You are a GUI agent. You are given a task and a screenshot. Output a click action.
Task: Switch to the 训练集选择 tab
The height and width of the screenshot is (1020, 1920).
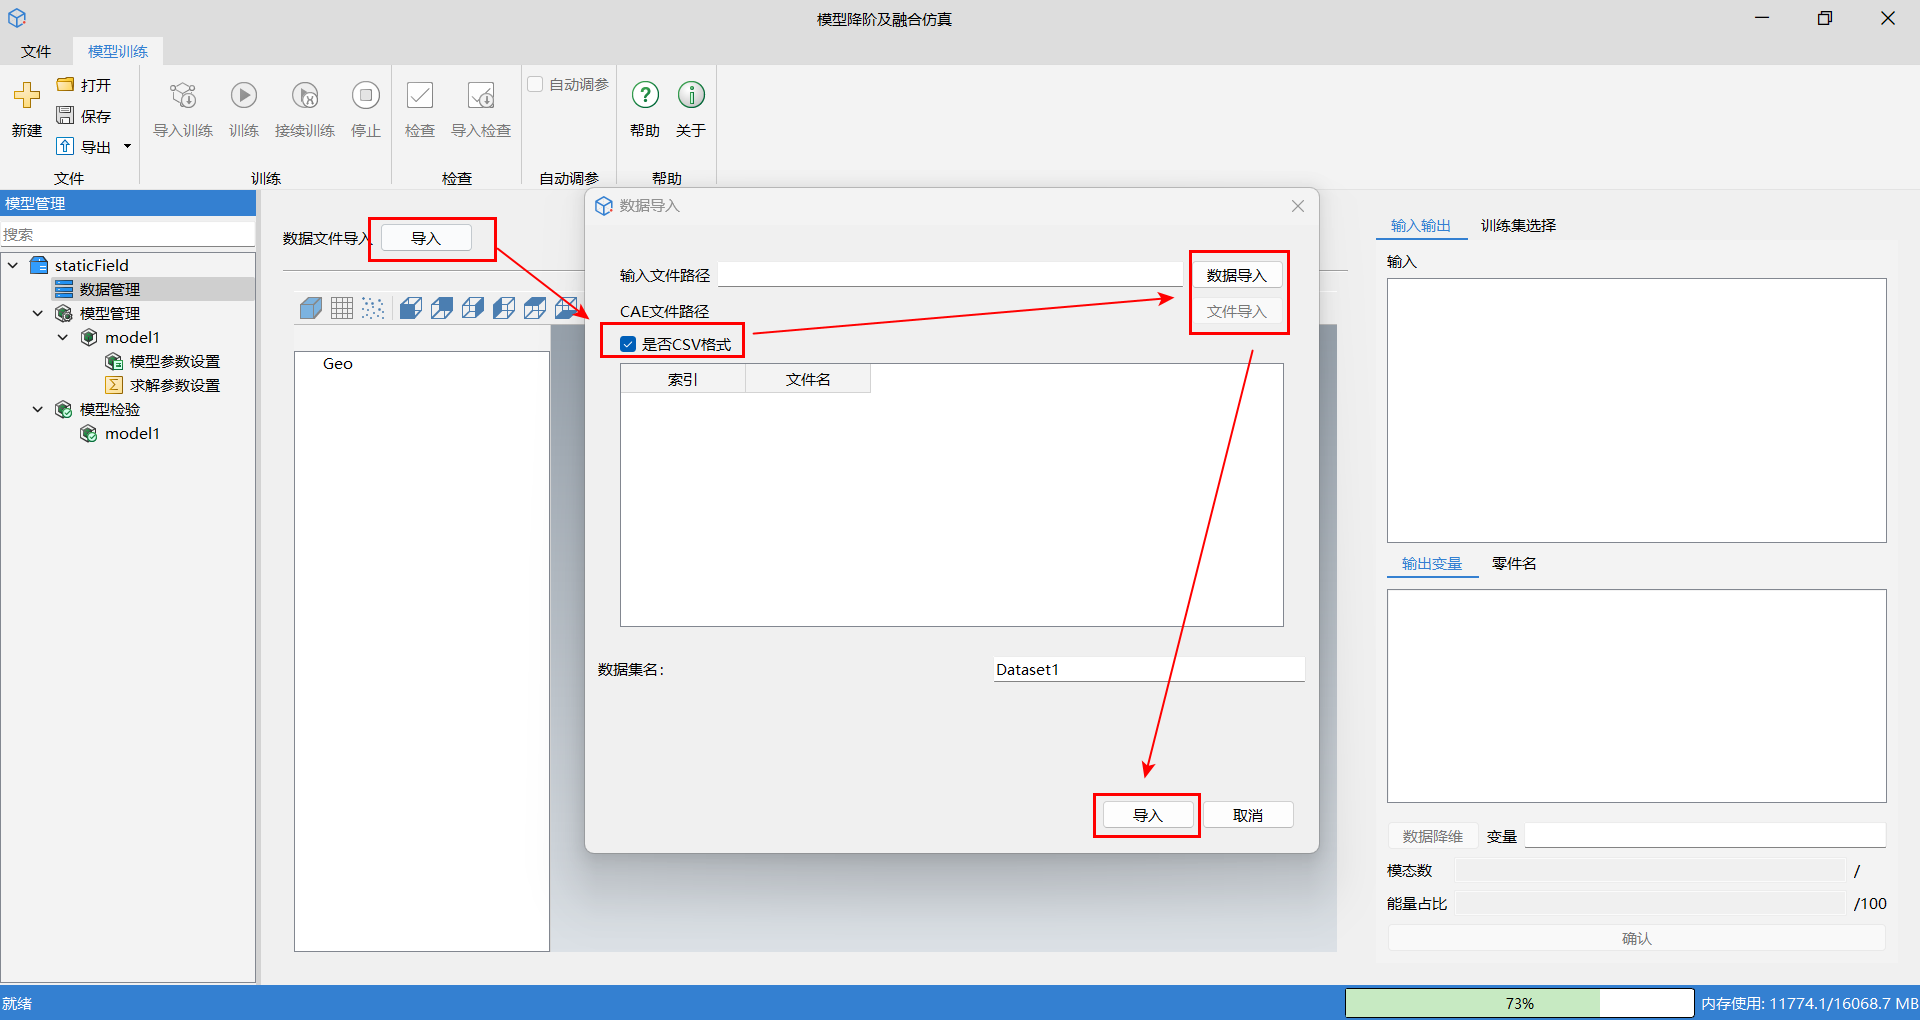click(x=1518, y=226)
